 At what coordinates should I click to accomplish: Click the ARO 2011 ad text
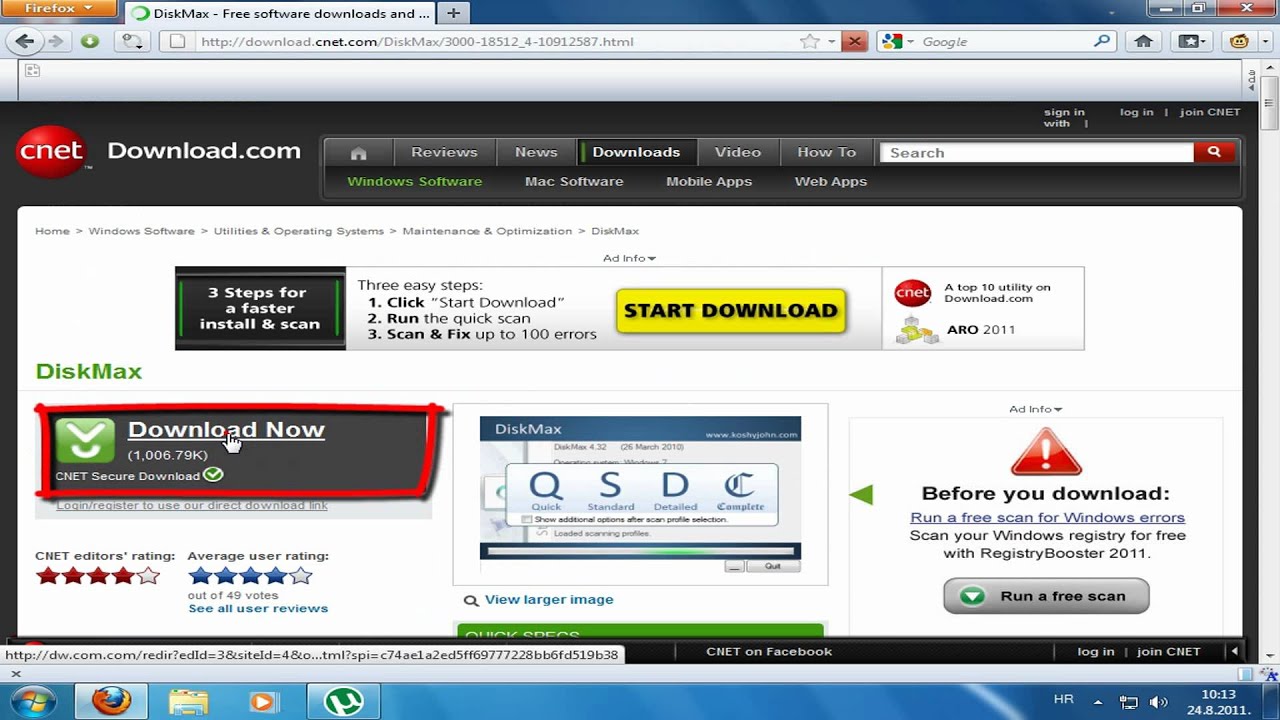[x=981, y=329]
